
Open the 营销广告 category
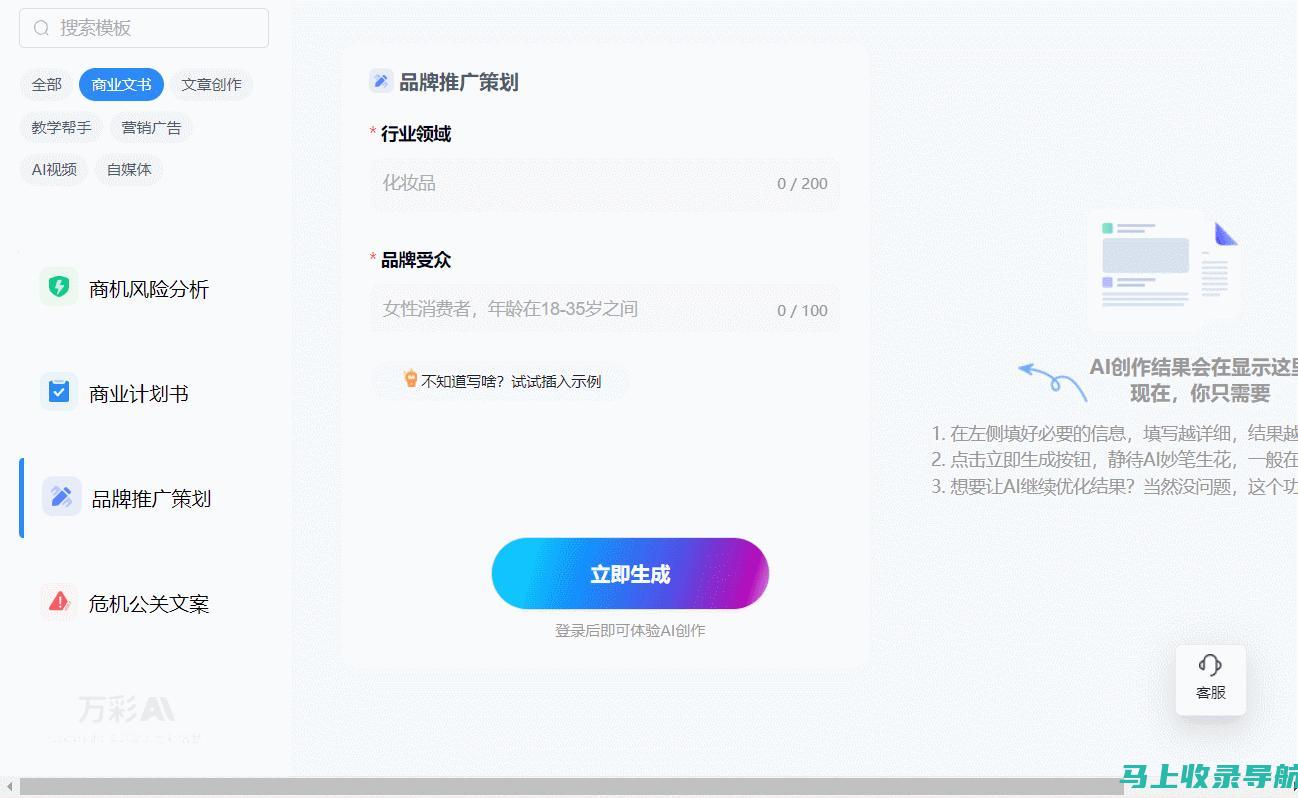point(151,128)
